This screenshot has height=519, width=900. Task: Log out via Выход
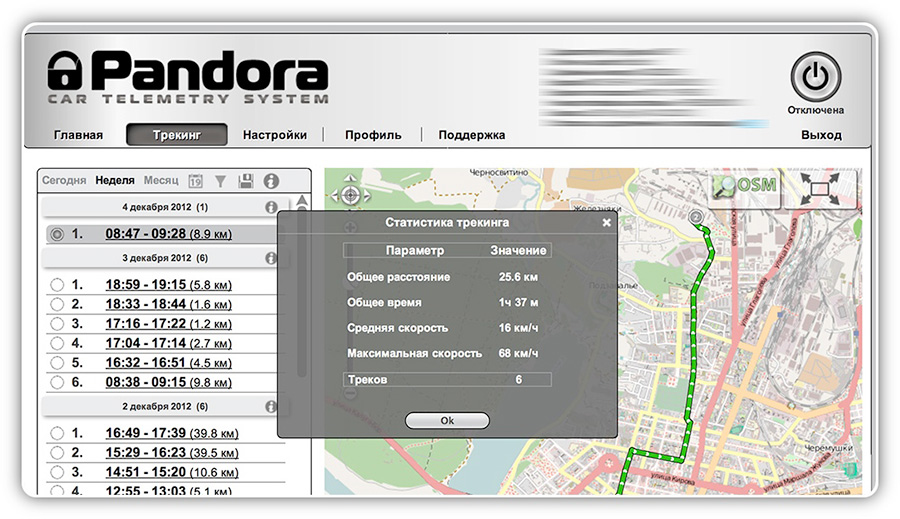pyautogui.click(x=821, y=135)
